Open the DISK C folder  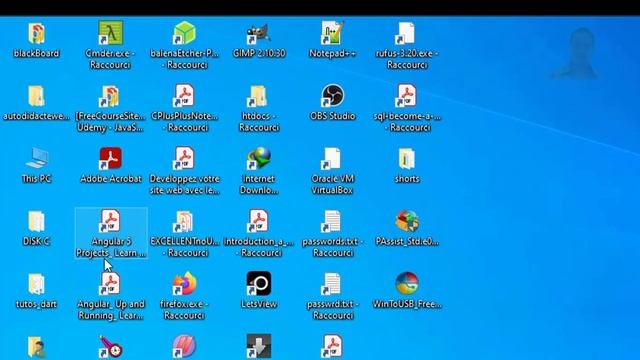click(x=36, y=222)
